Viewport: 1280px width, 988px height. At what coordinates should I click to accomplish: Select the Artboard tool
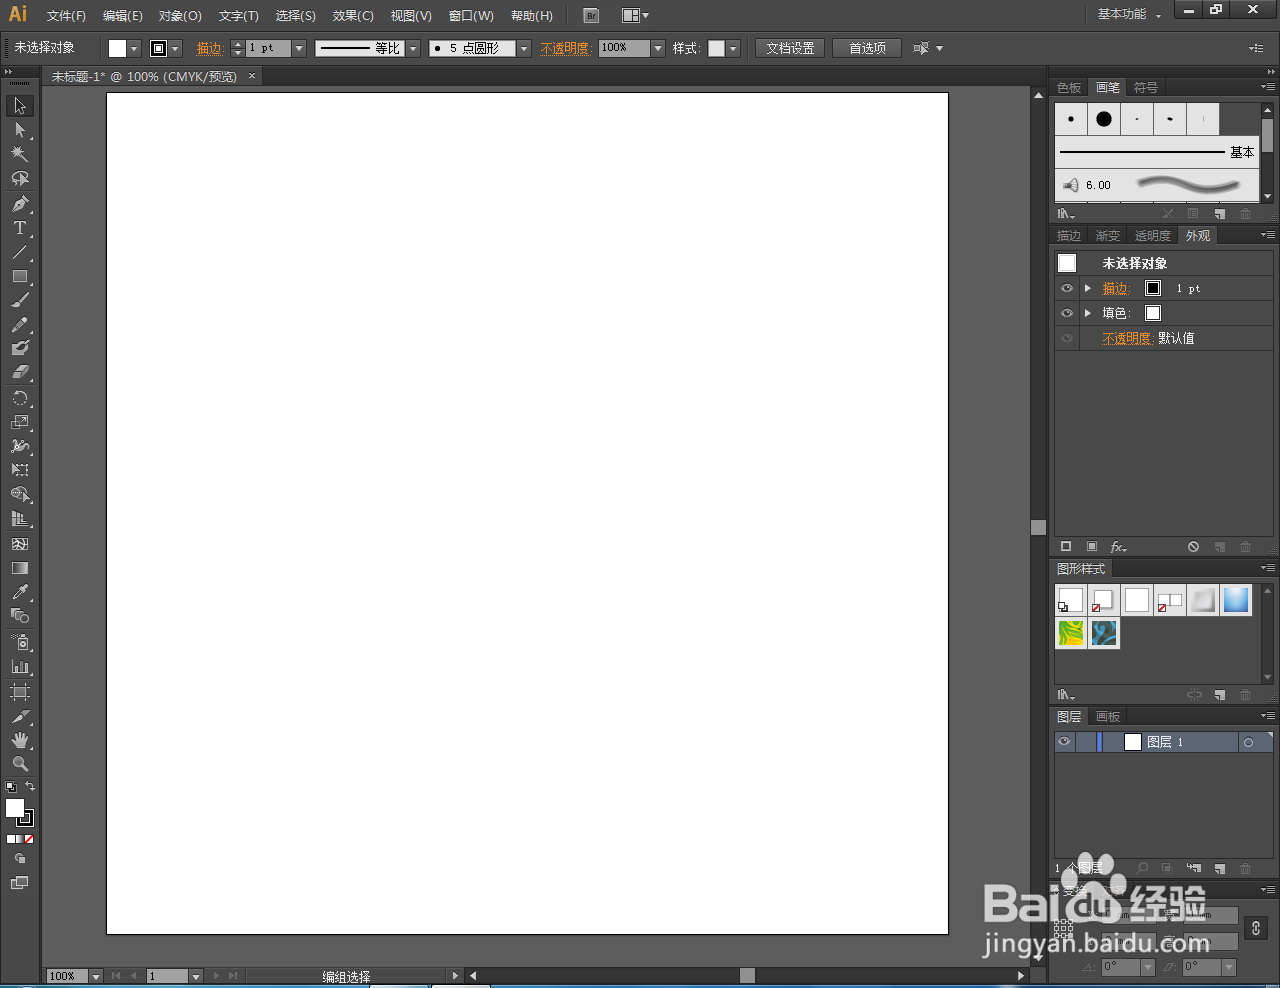[x=20, y=692]
